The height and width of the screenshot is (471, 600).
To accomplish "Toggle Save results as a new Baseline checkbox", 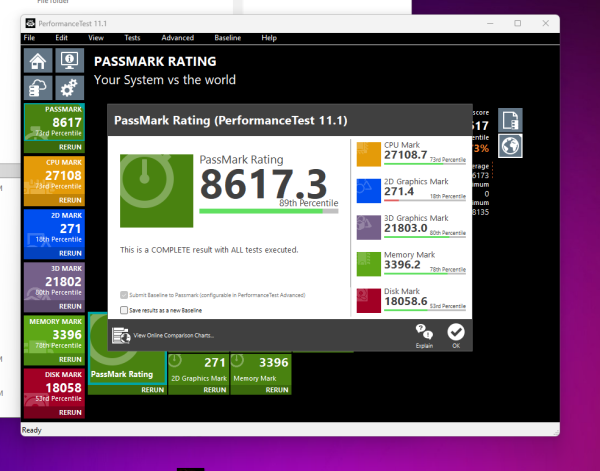I will tap(124, 310).
